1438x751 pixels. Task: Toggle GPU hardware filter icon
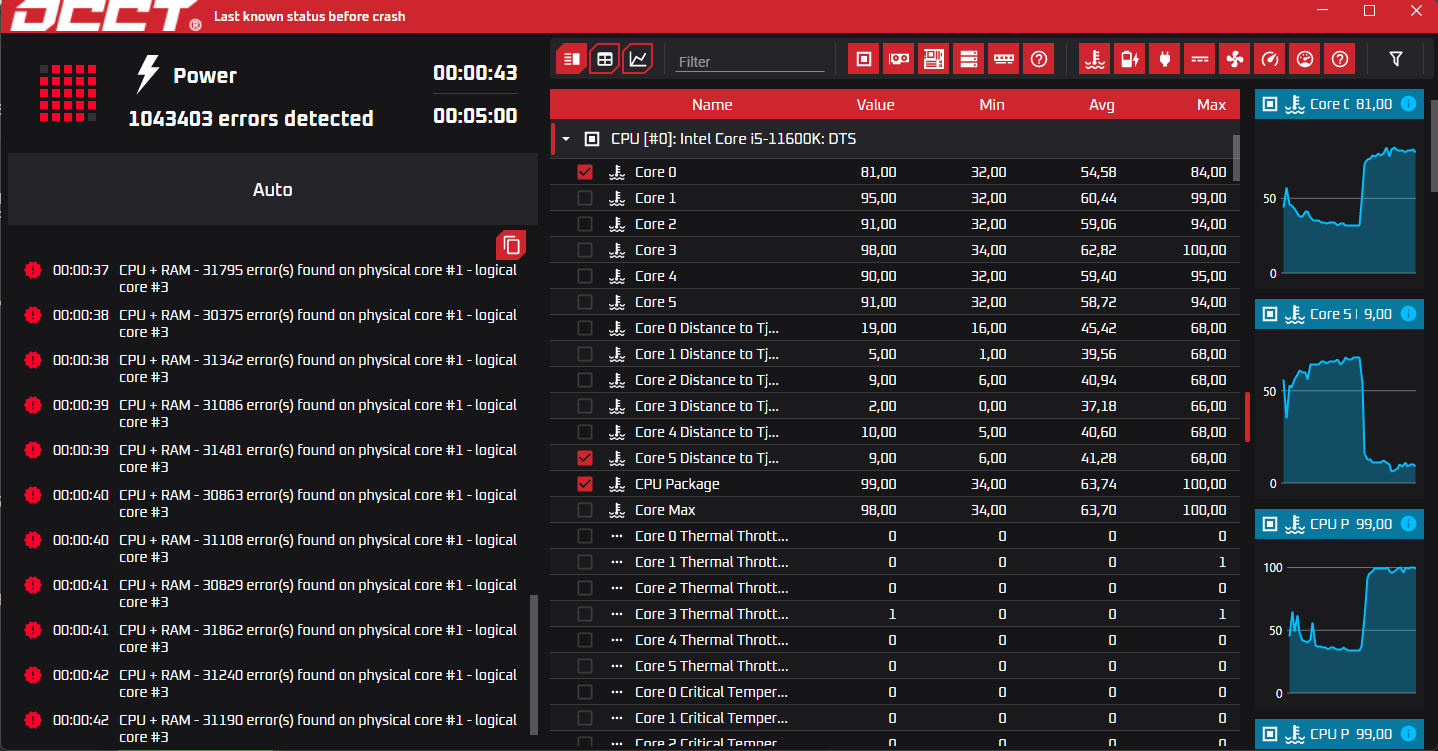(899, 59)
